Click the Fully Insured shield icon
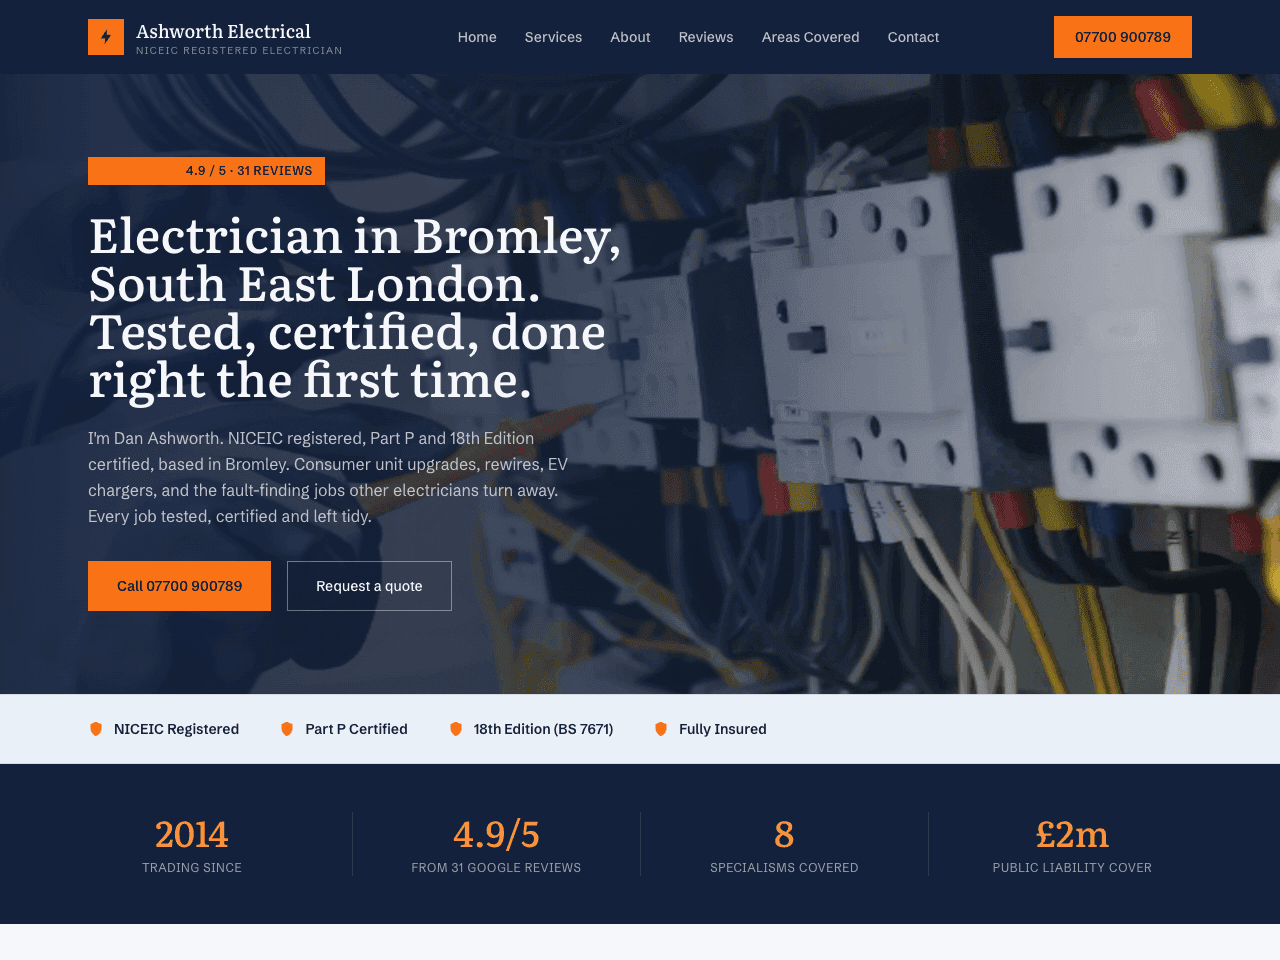1280x960 pixels. [x=661, y=729]
